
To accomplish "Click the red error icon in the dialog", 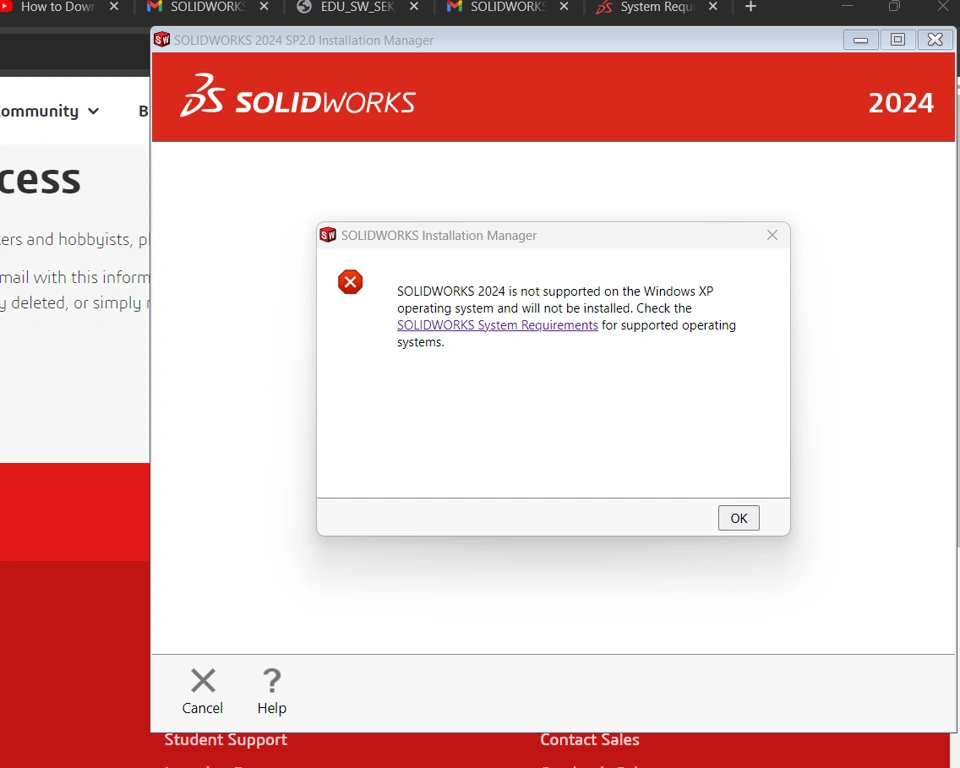I will click(350, 282).
